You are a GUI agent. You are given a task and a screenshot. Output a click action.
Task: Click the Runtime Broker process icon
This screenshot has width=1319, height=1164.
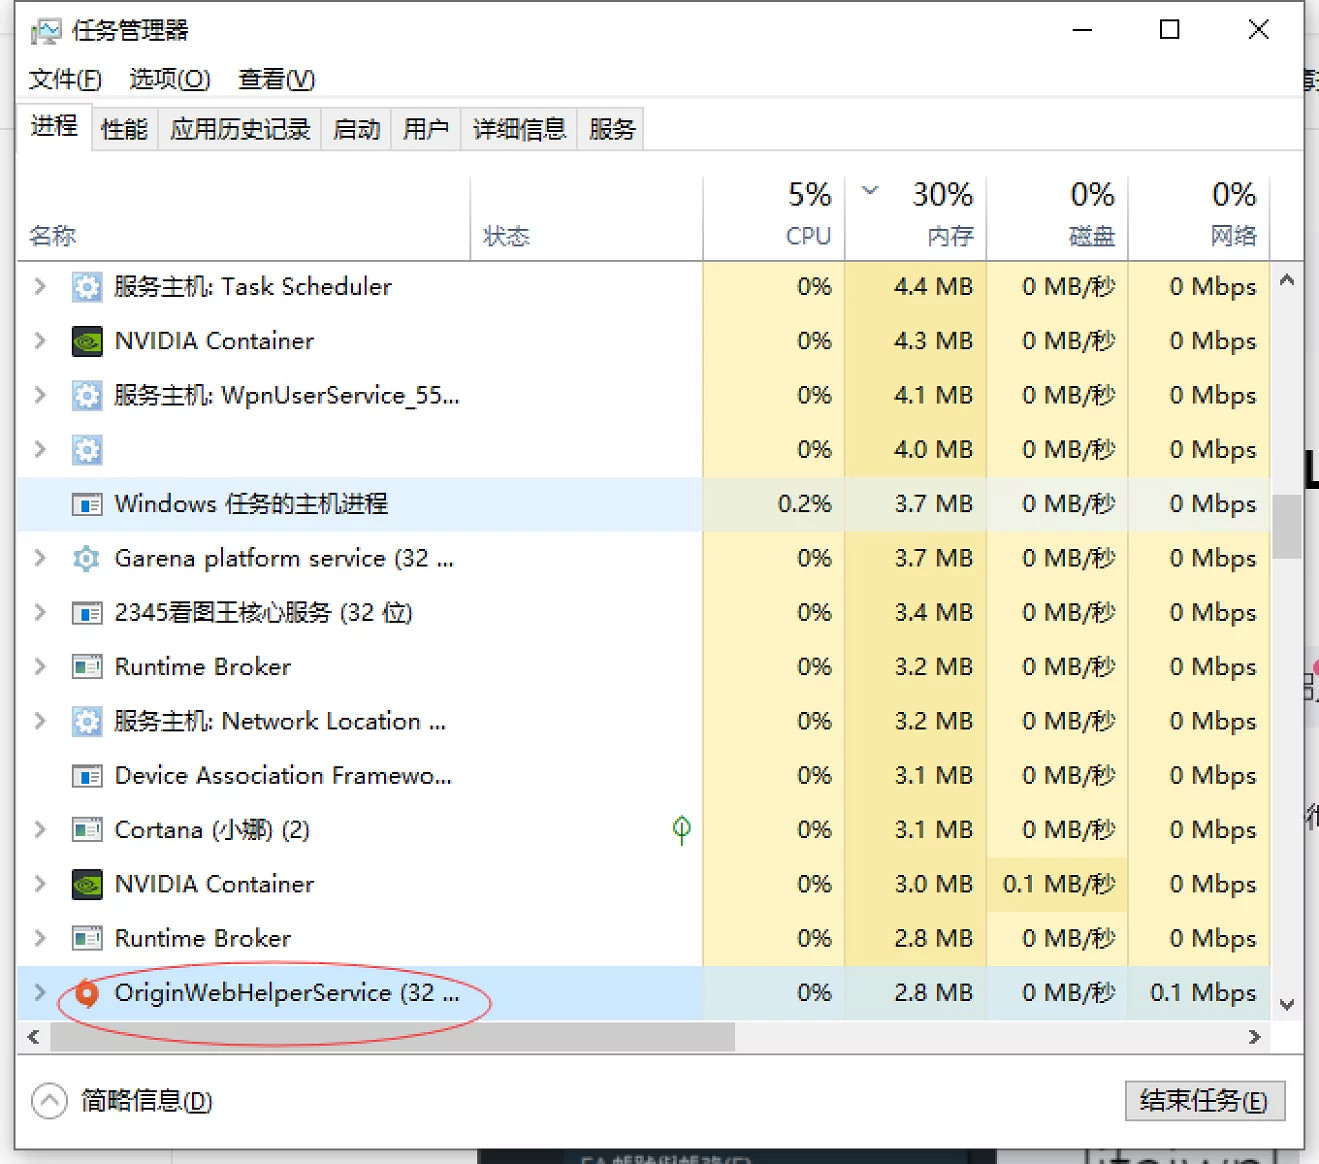(87, 666)
